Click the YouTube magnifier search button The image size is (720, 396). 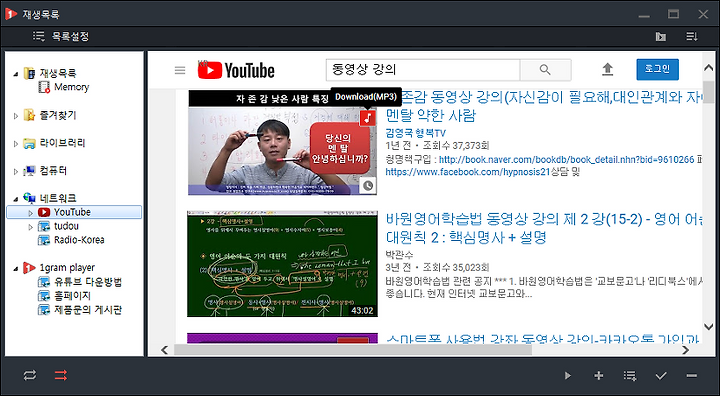click(x=545, y=70)
